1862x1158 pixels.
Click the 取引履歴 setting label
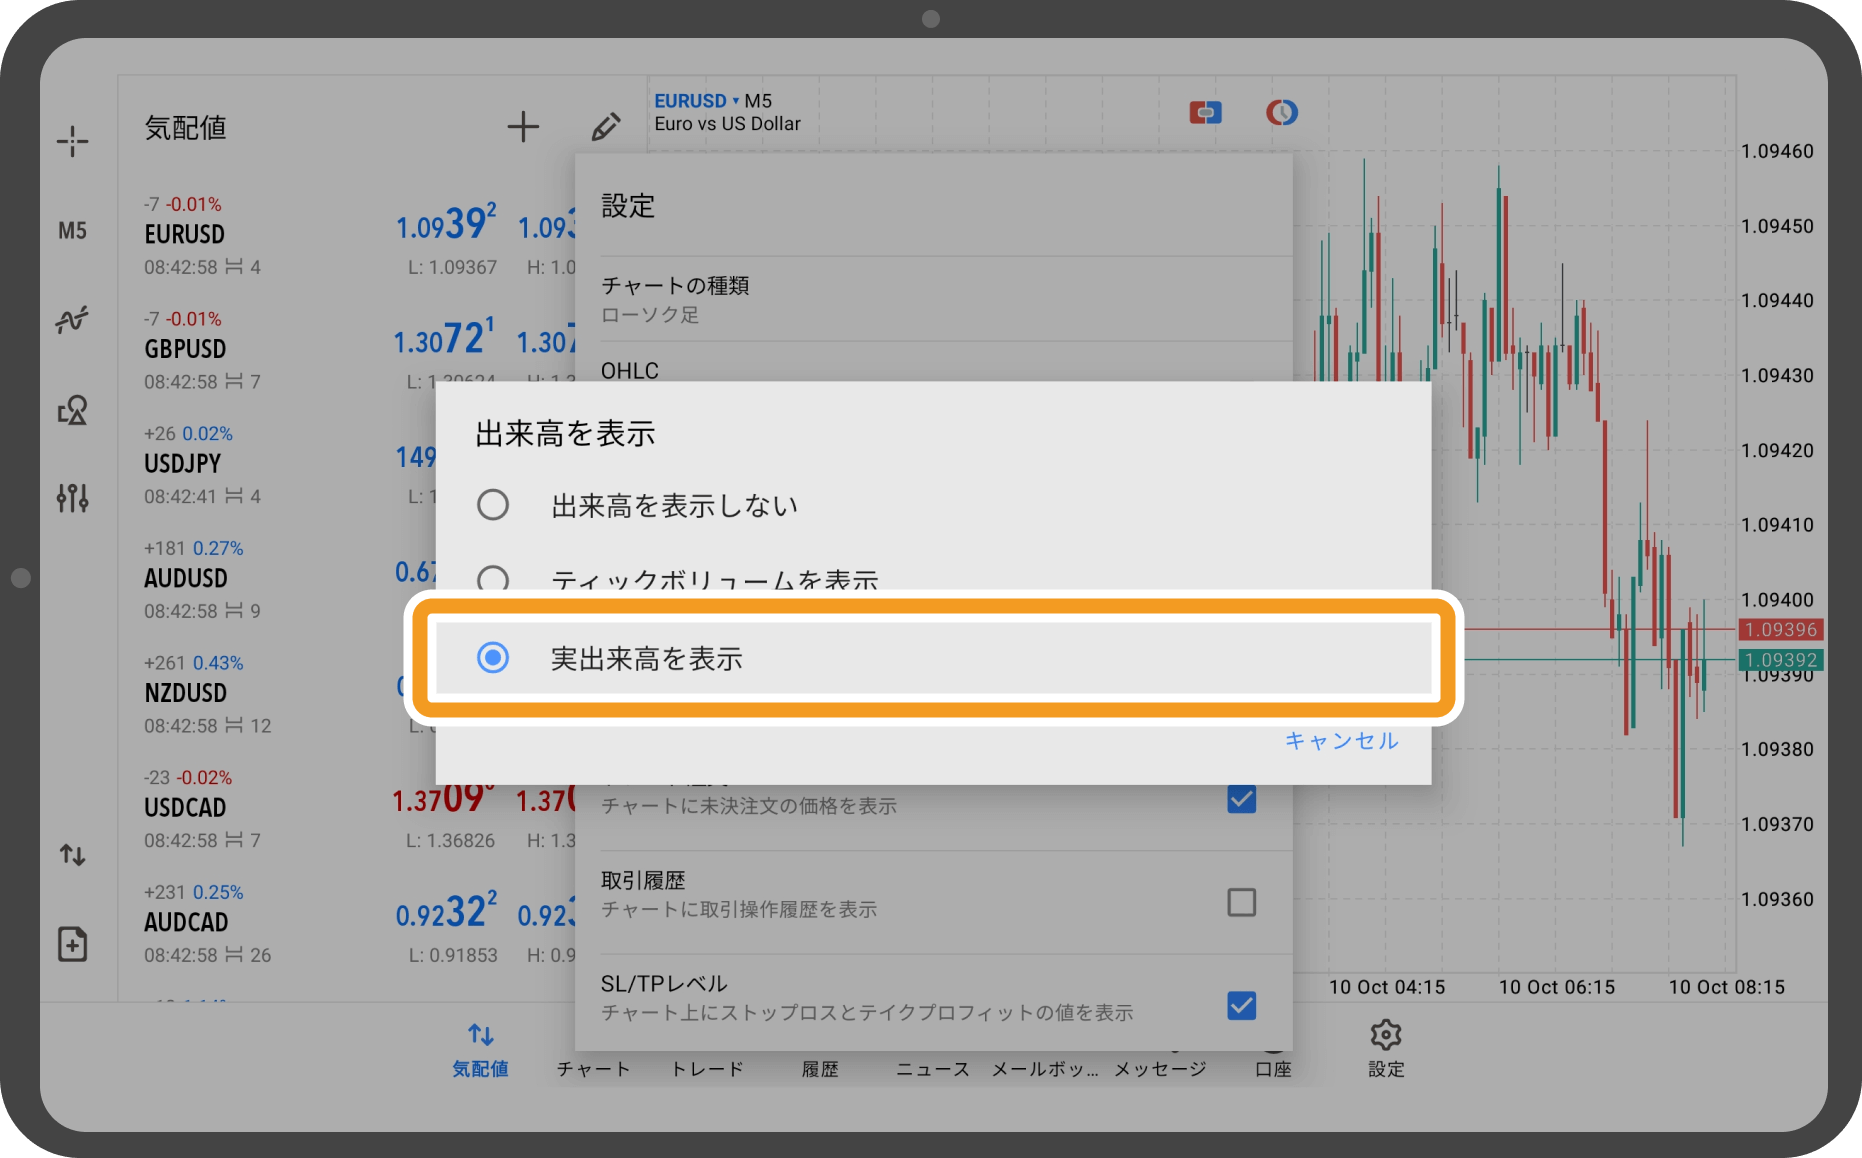click(643, 880)
